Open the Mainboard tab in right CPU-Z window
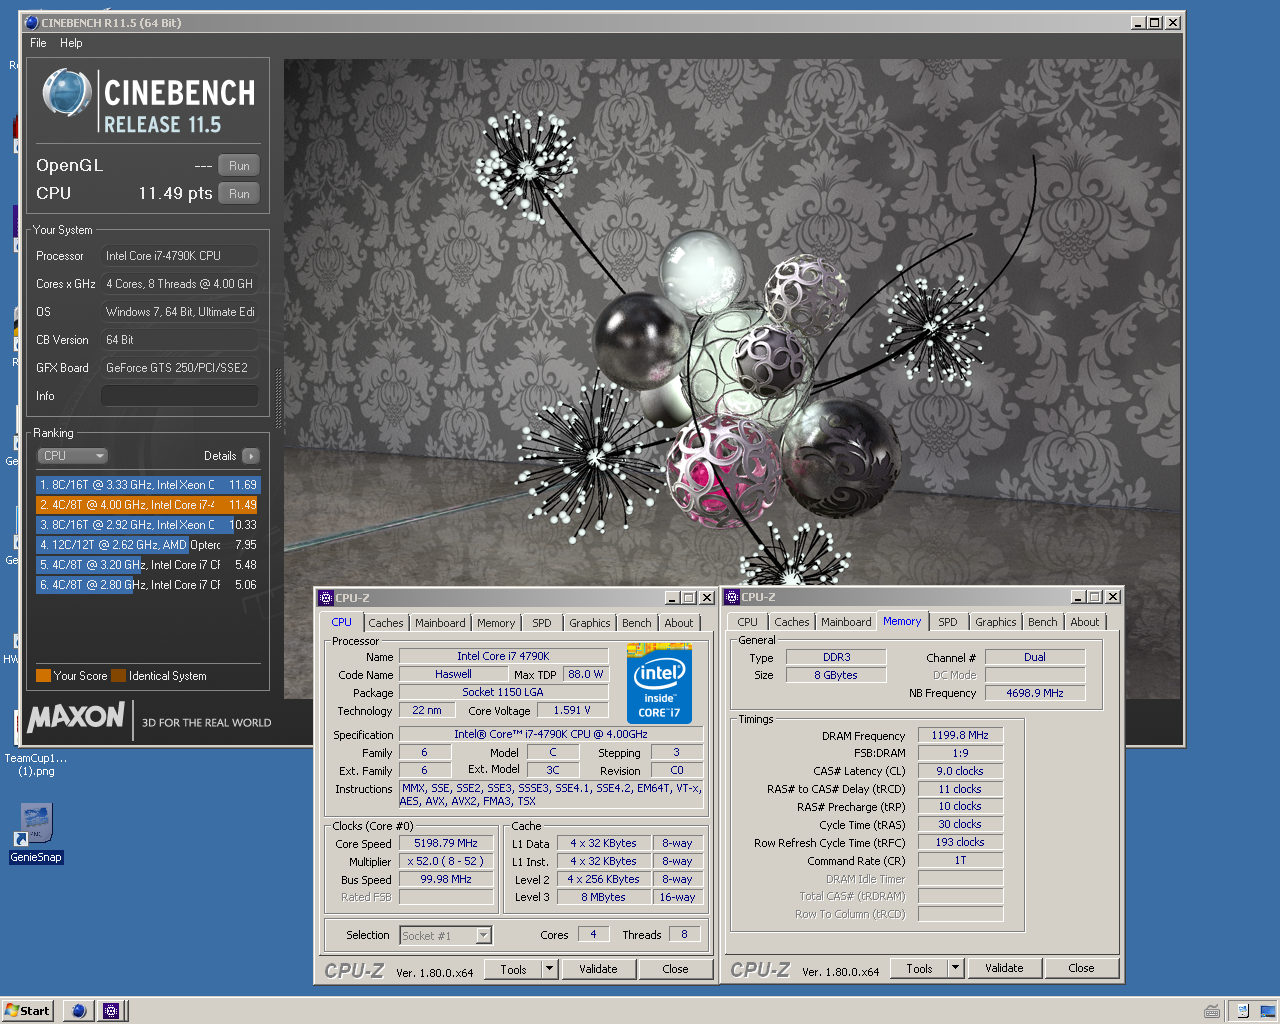Image resolution: width=1280 pixels, height=1024 pixels. (846, 622)
